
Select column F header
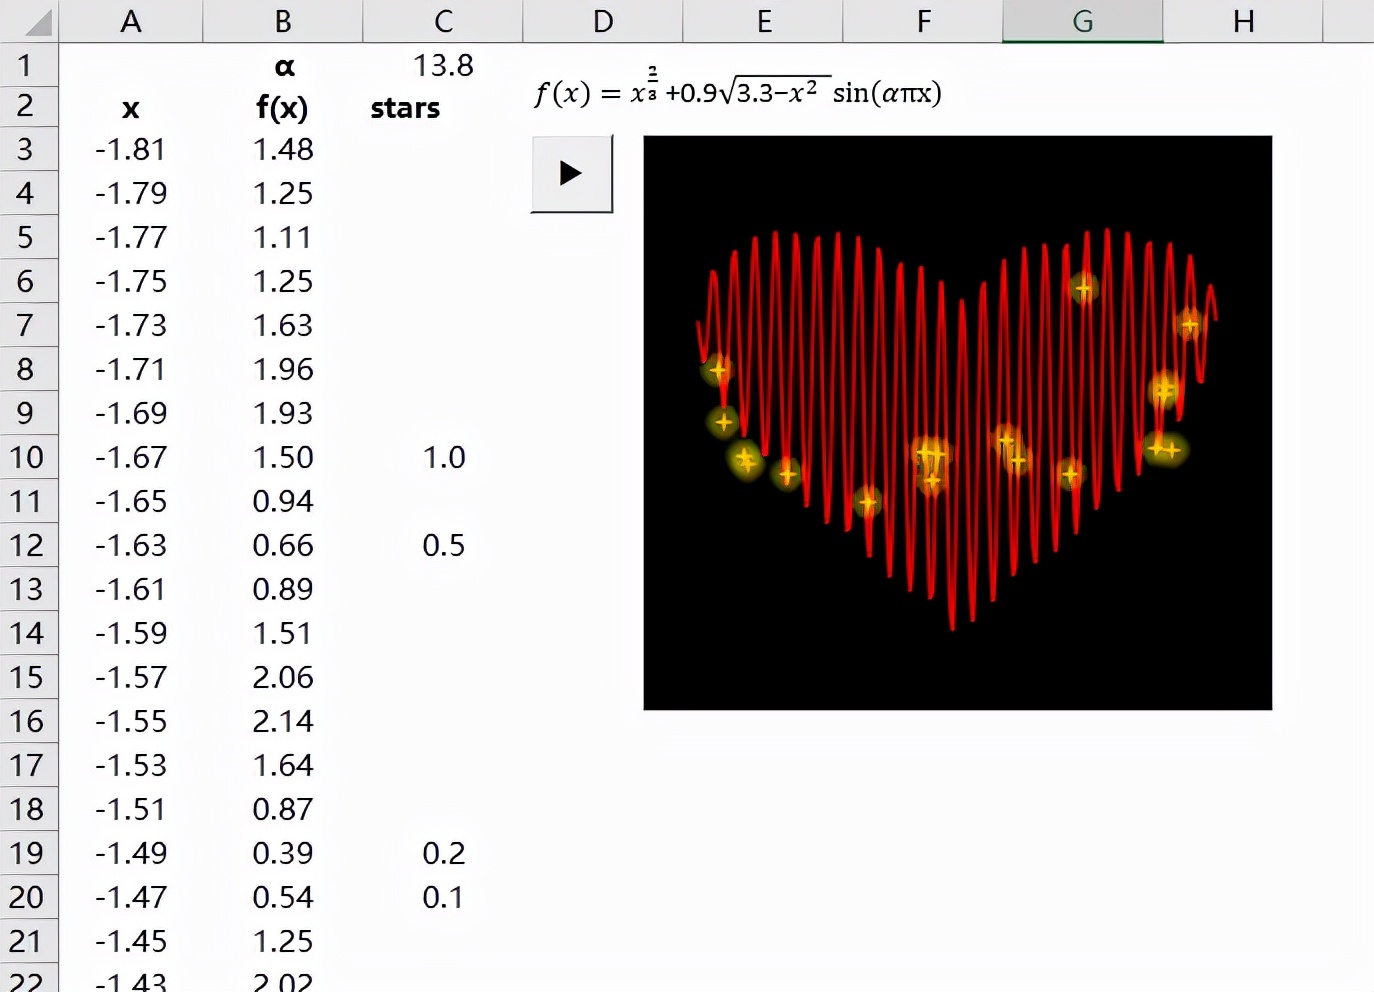point(923,21)
